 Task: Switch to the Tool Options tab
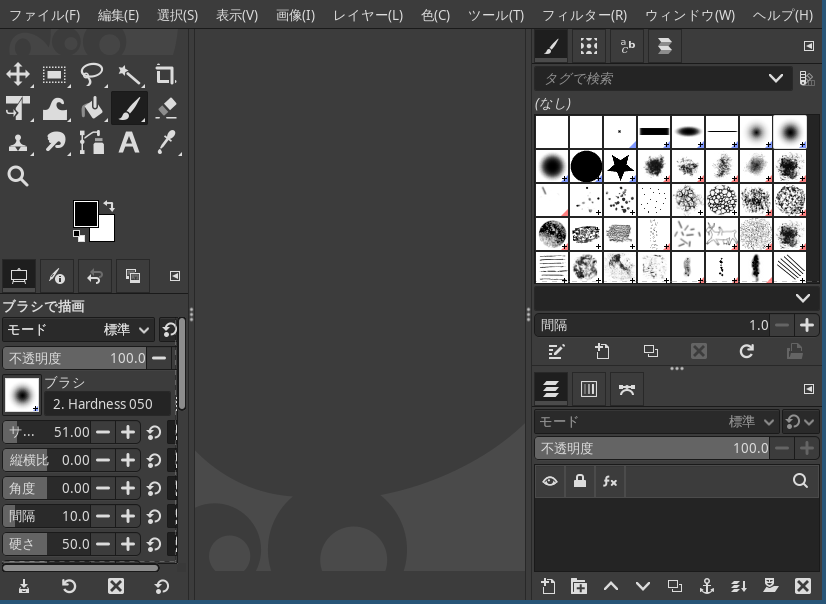coord(19,275)
